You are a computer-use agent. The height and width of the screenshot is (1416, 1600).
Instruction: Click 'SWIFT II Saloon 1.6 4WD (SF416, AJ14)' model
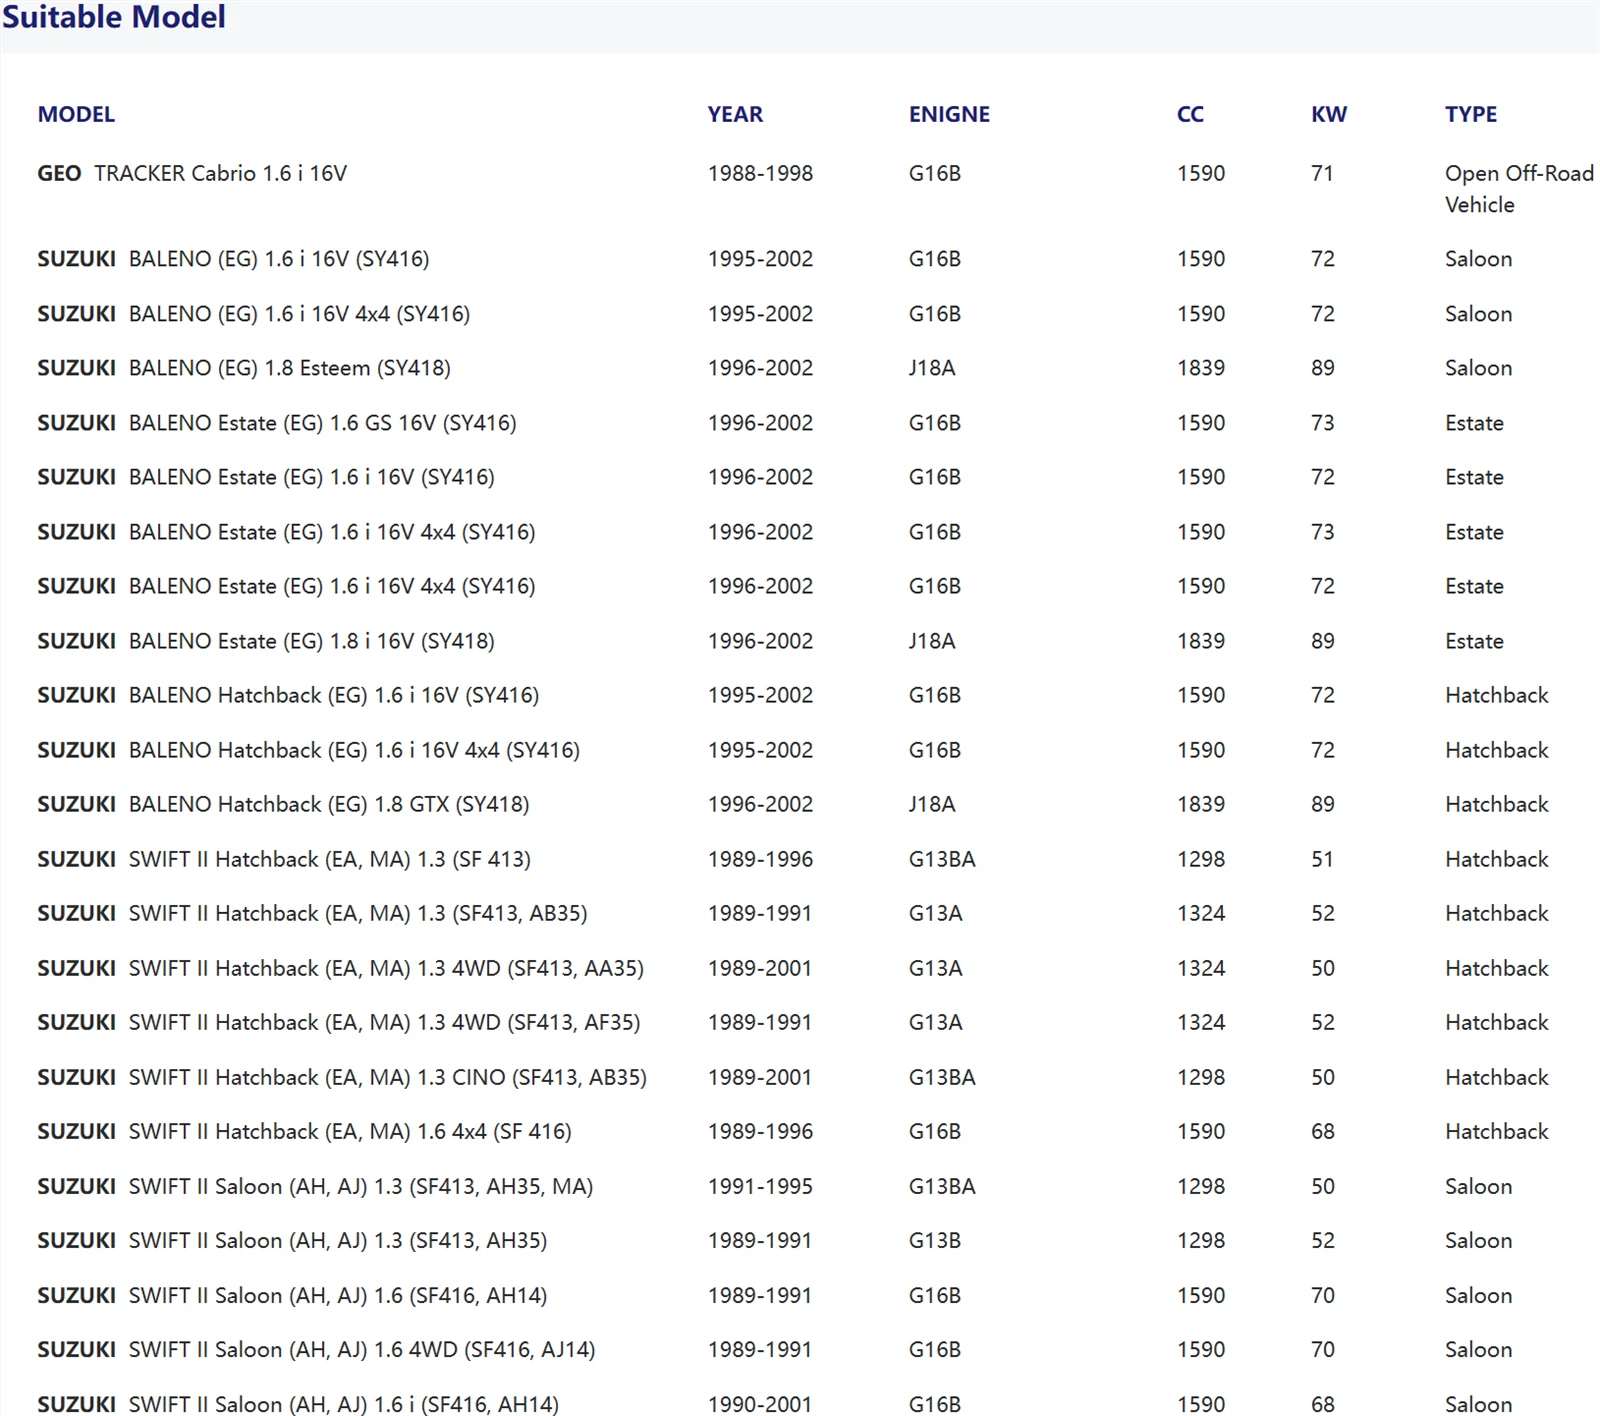point(362,1350)
